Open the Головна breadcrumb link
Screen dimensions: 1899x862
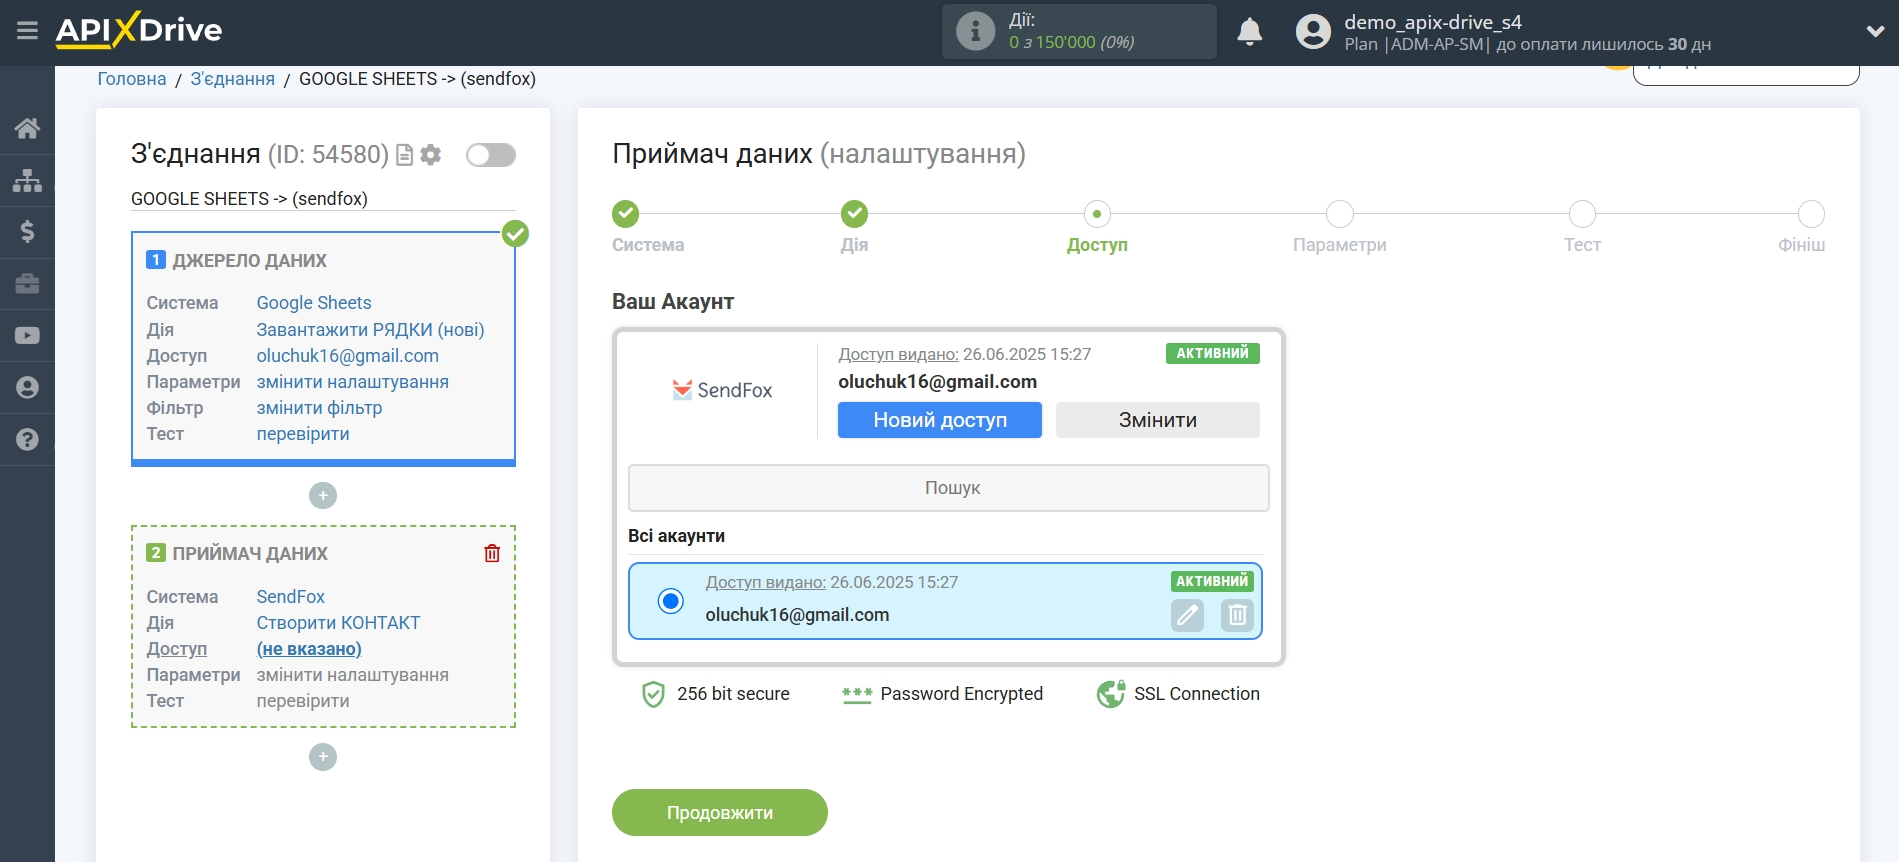(132, 79)
